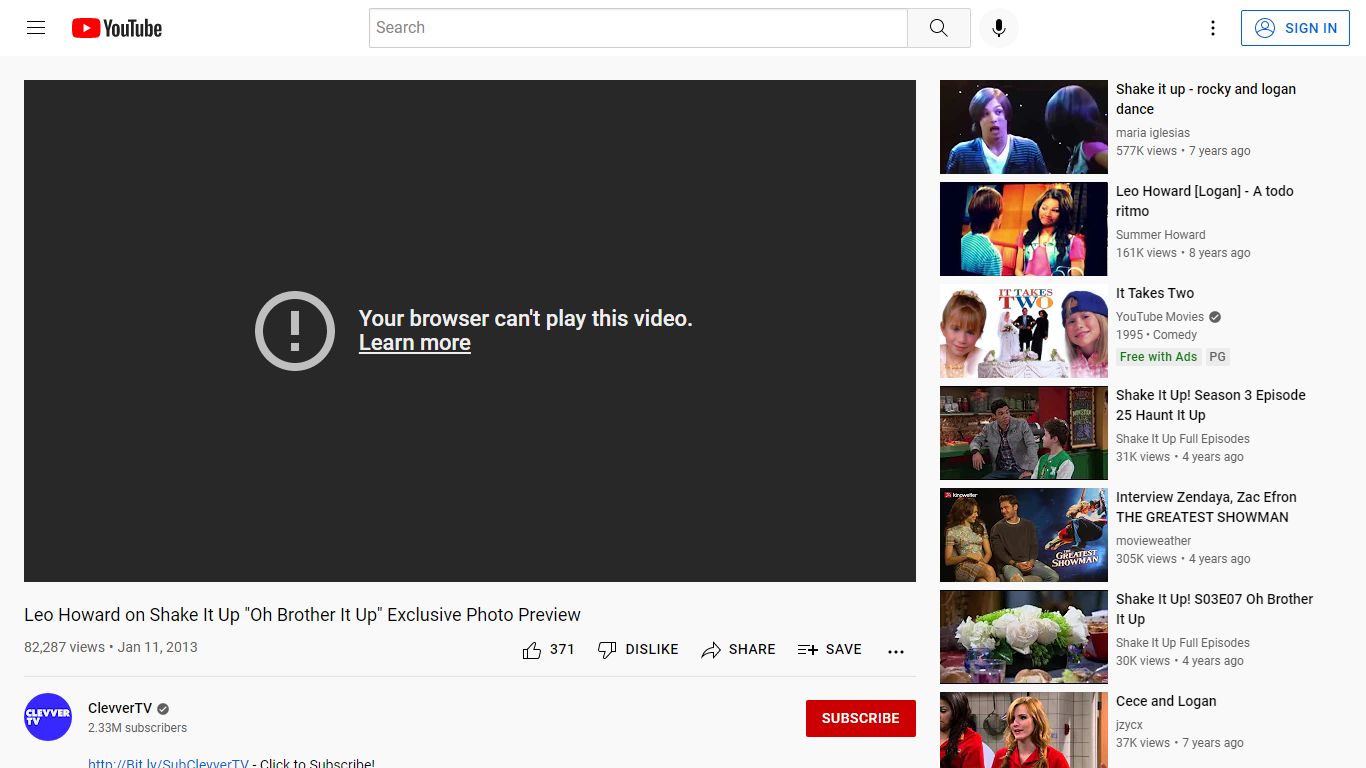Open 'S03E07 Oh Brother It Up' thumbnail
Image resolution: width=1366 pixels, height=768 pixels.
click(x=1024, y=637)
